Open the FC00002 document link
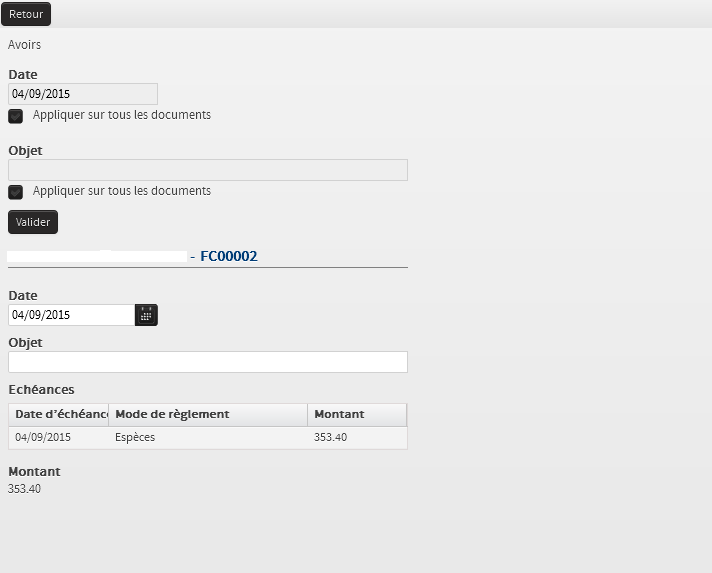Image resolution: width=712 pixels, height=573 pixels. (x=228, y=257)
